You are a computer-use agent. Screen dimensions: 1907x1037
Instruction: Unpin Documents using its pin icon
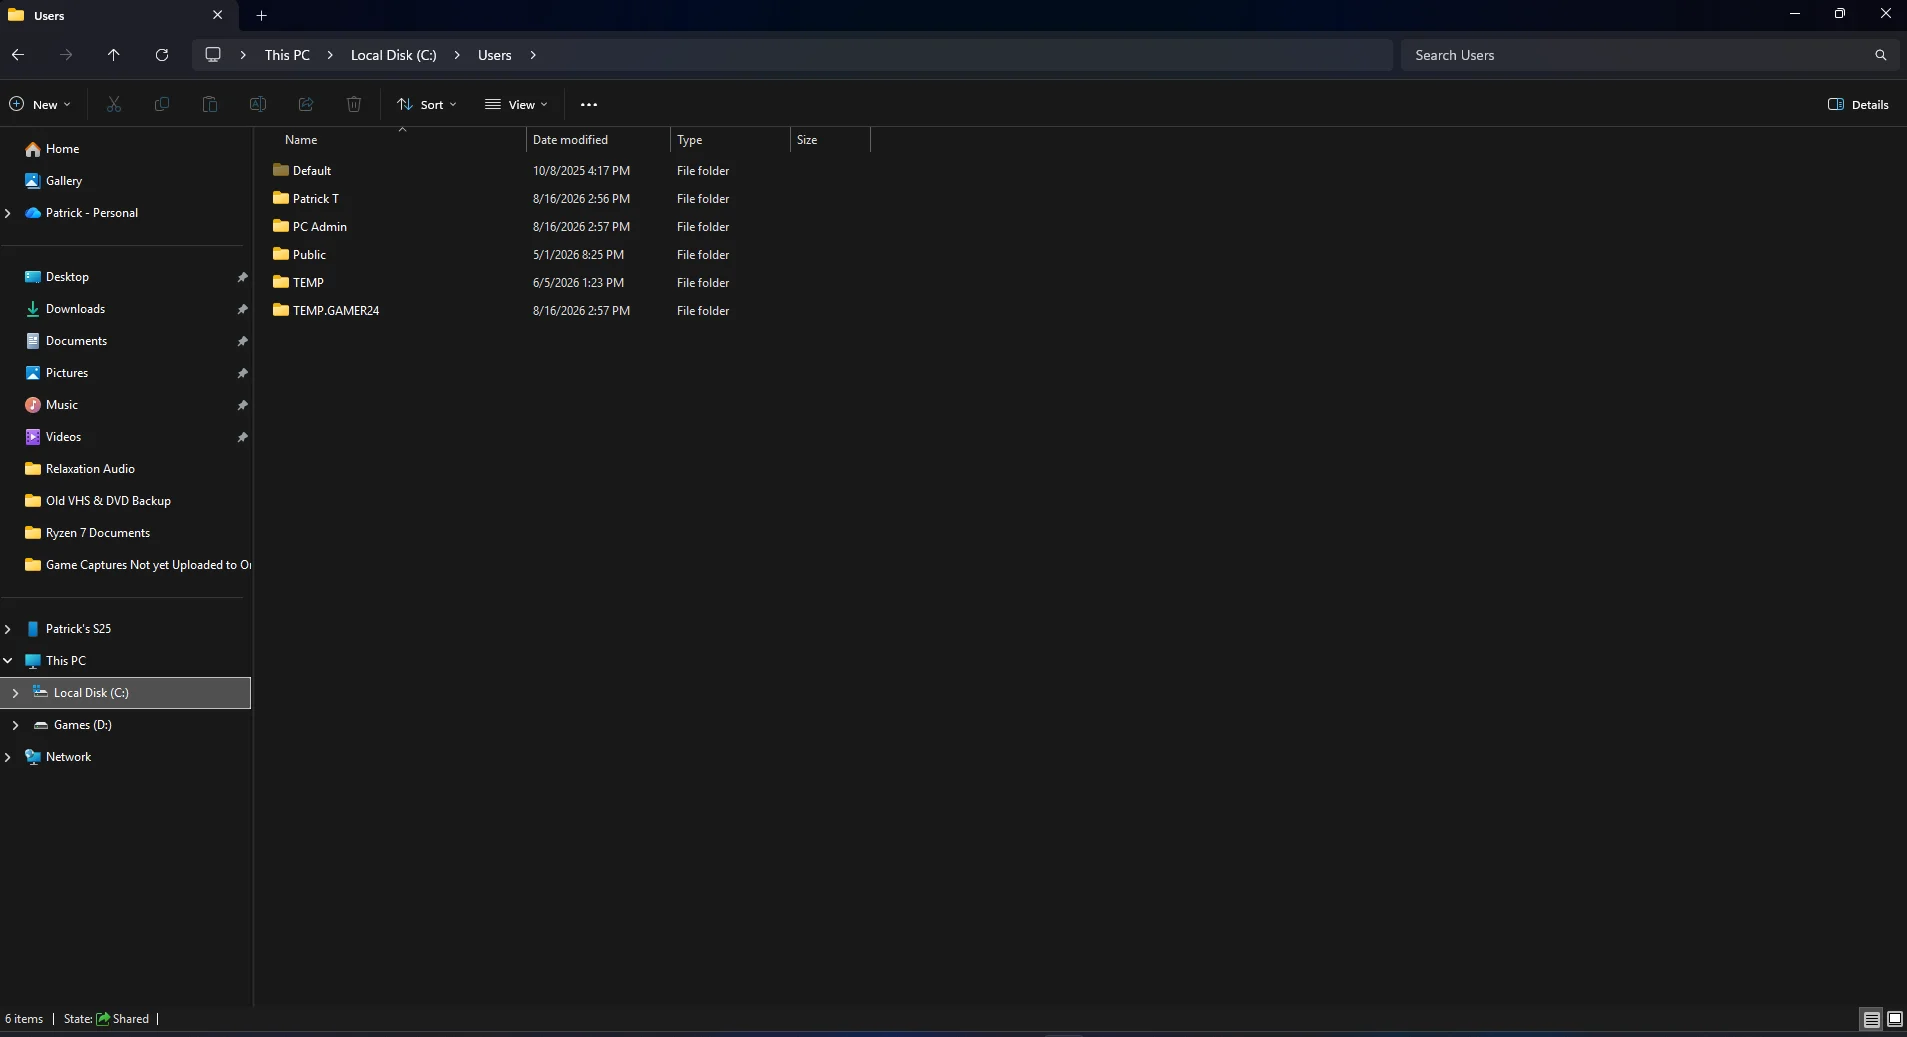tap(242, 341)
